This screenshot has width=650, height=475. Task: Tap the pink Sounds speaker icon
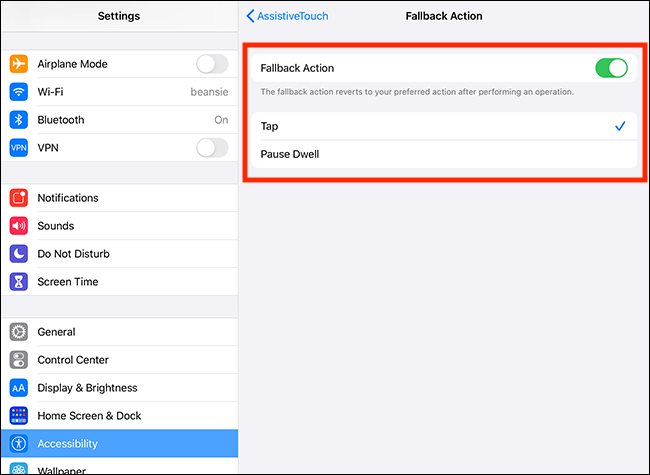(19, 226)
